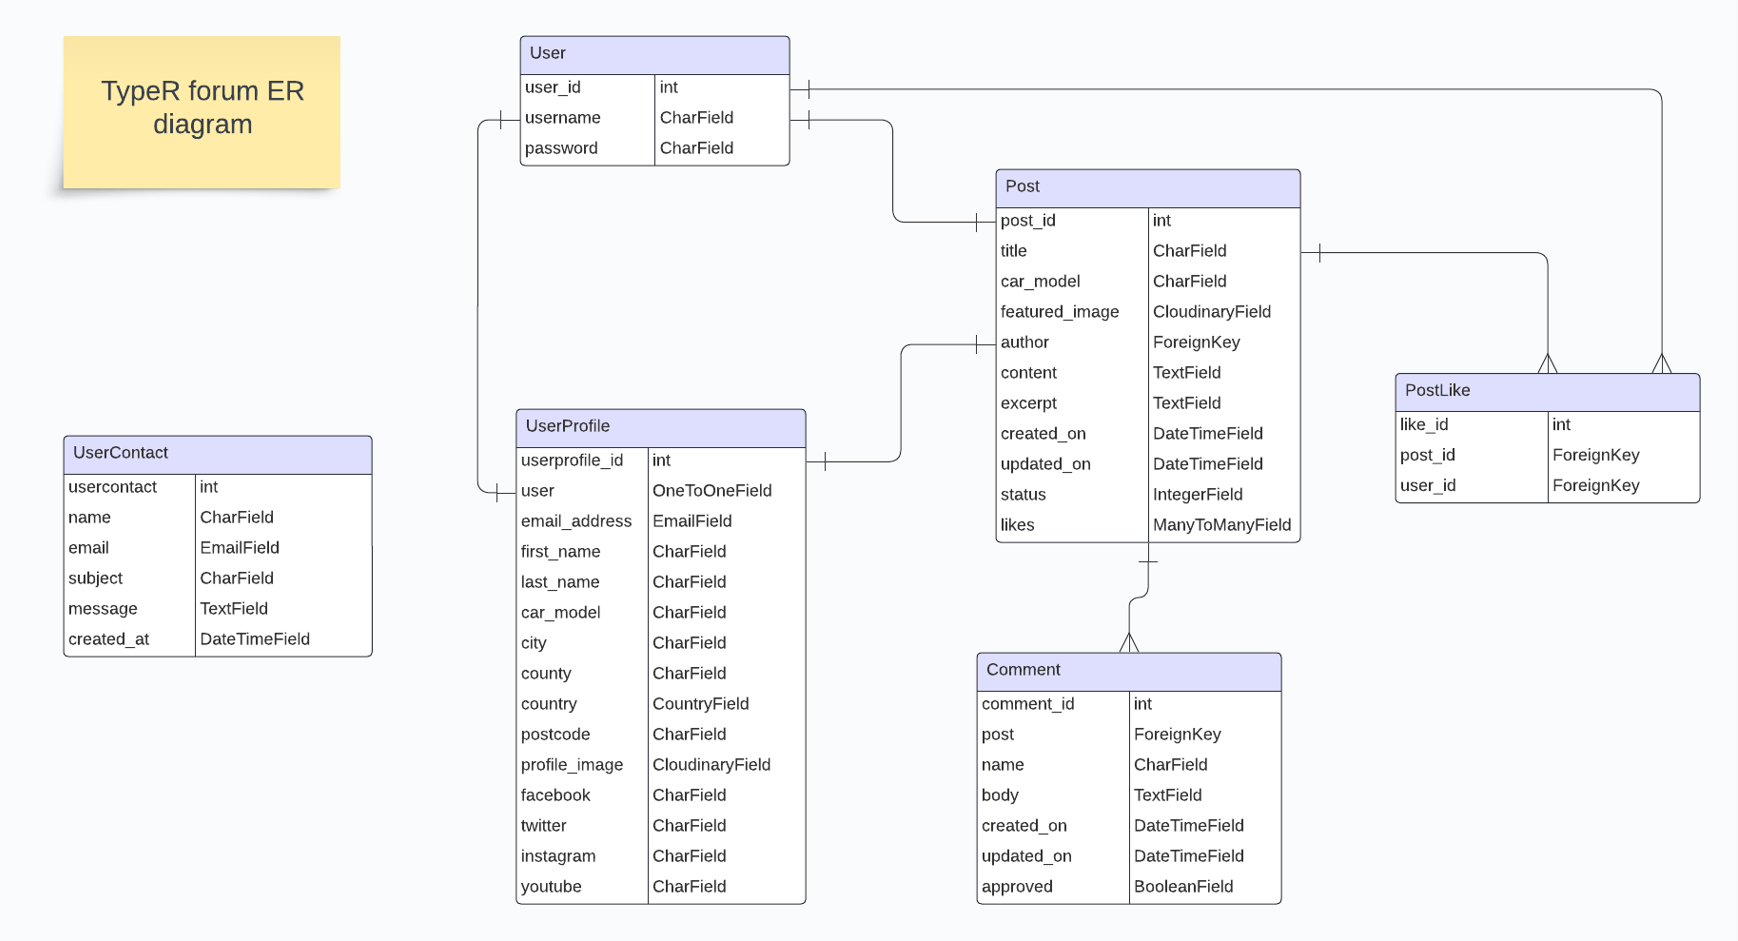
Task: Click the youtube CharField row in UserProfile
Action: coord(660,886)
